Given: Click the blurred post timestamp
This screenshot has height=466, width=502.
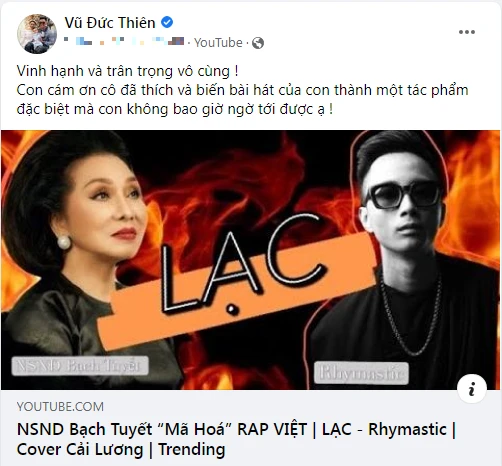Looking at the screenshot, I should tap(124, 42).
